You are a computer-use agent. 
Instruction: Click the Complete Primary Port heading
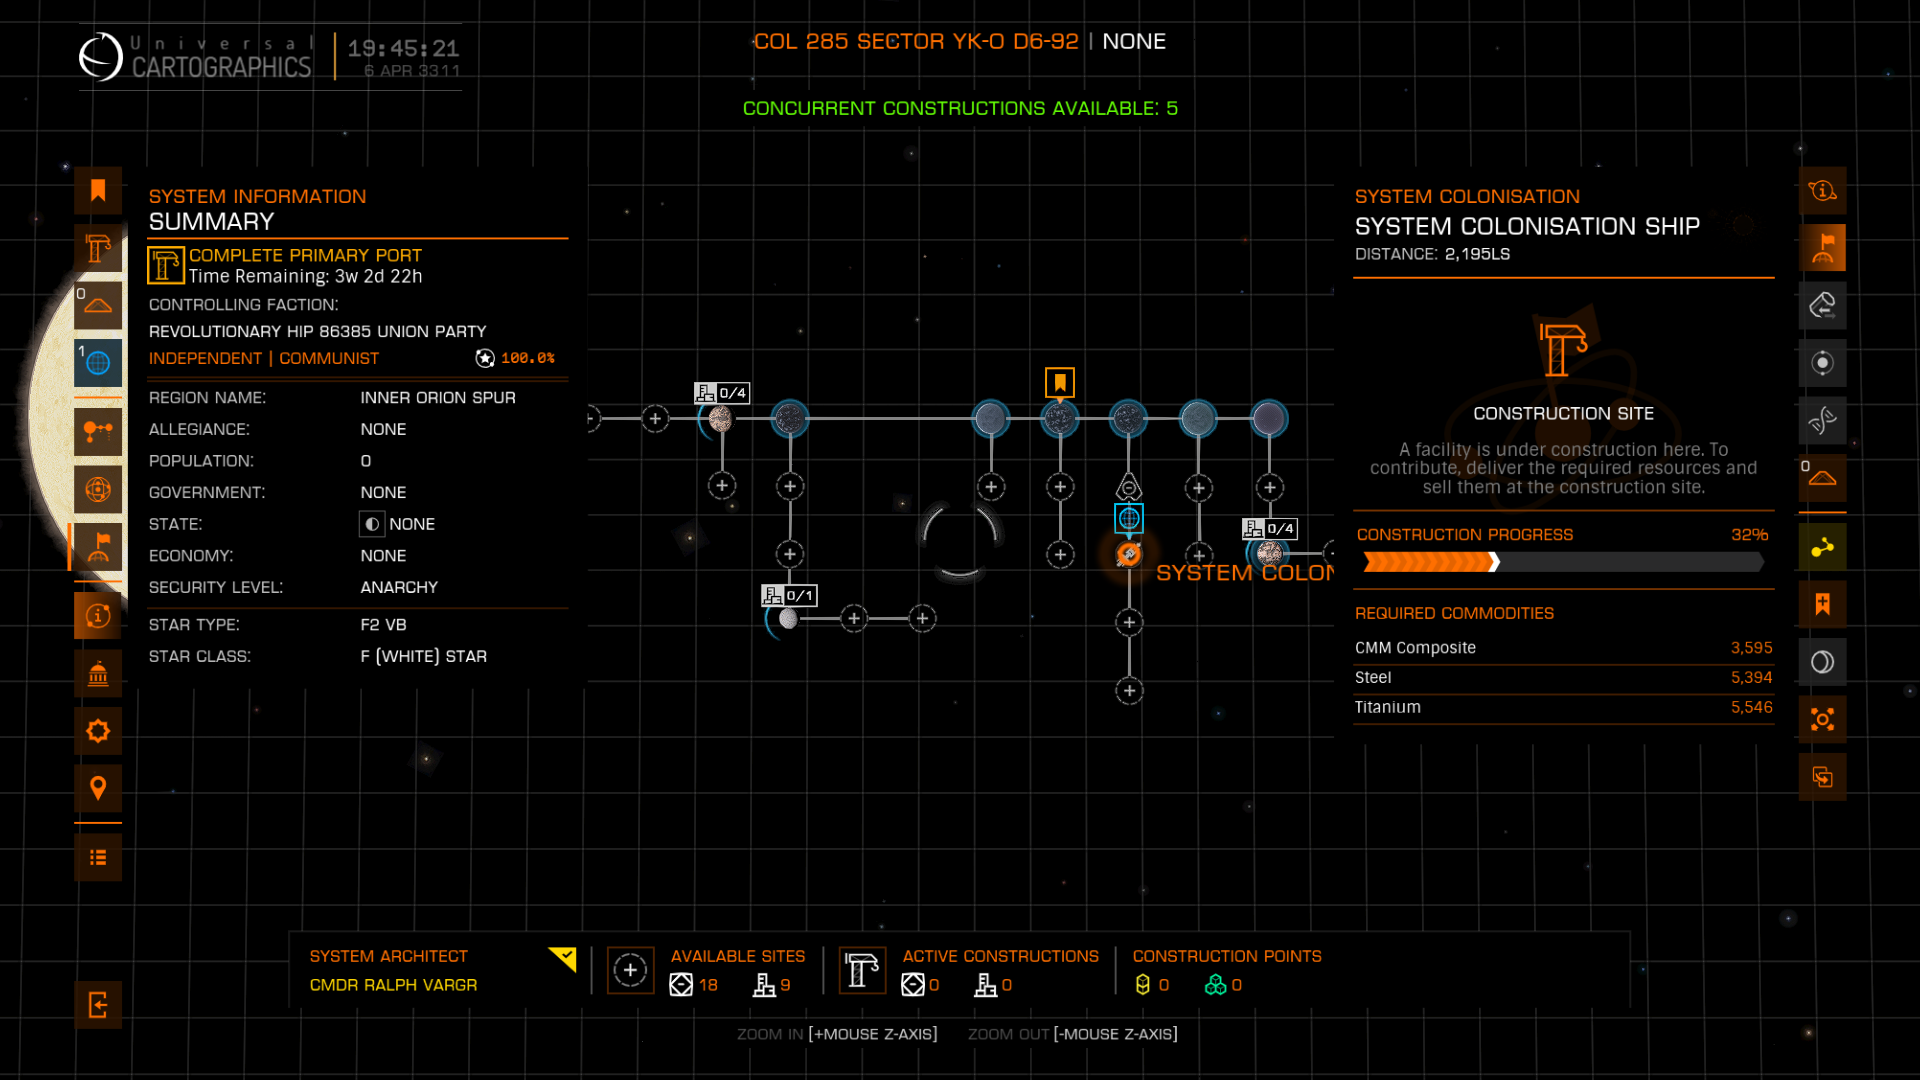305,255
